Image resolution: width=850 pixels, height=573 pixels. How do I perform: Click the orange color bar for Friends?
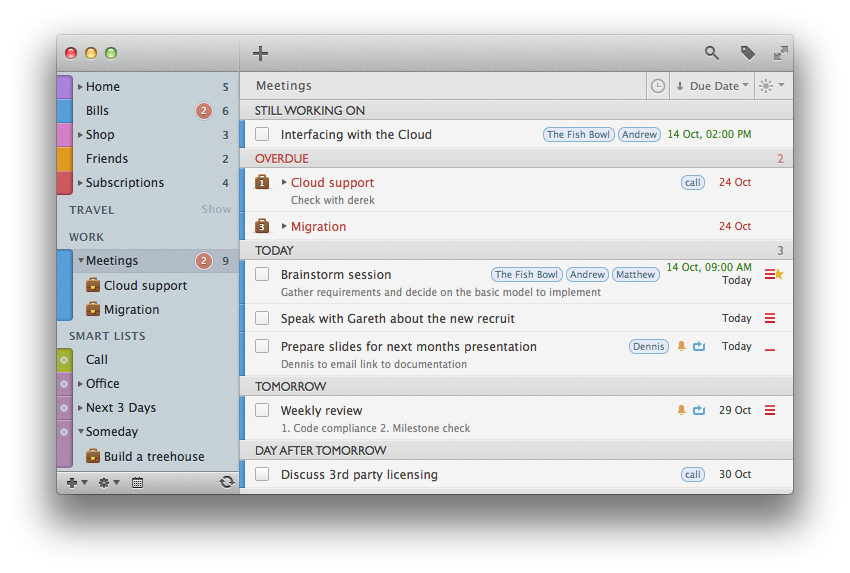tap(65, 159)
